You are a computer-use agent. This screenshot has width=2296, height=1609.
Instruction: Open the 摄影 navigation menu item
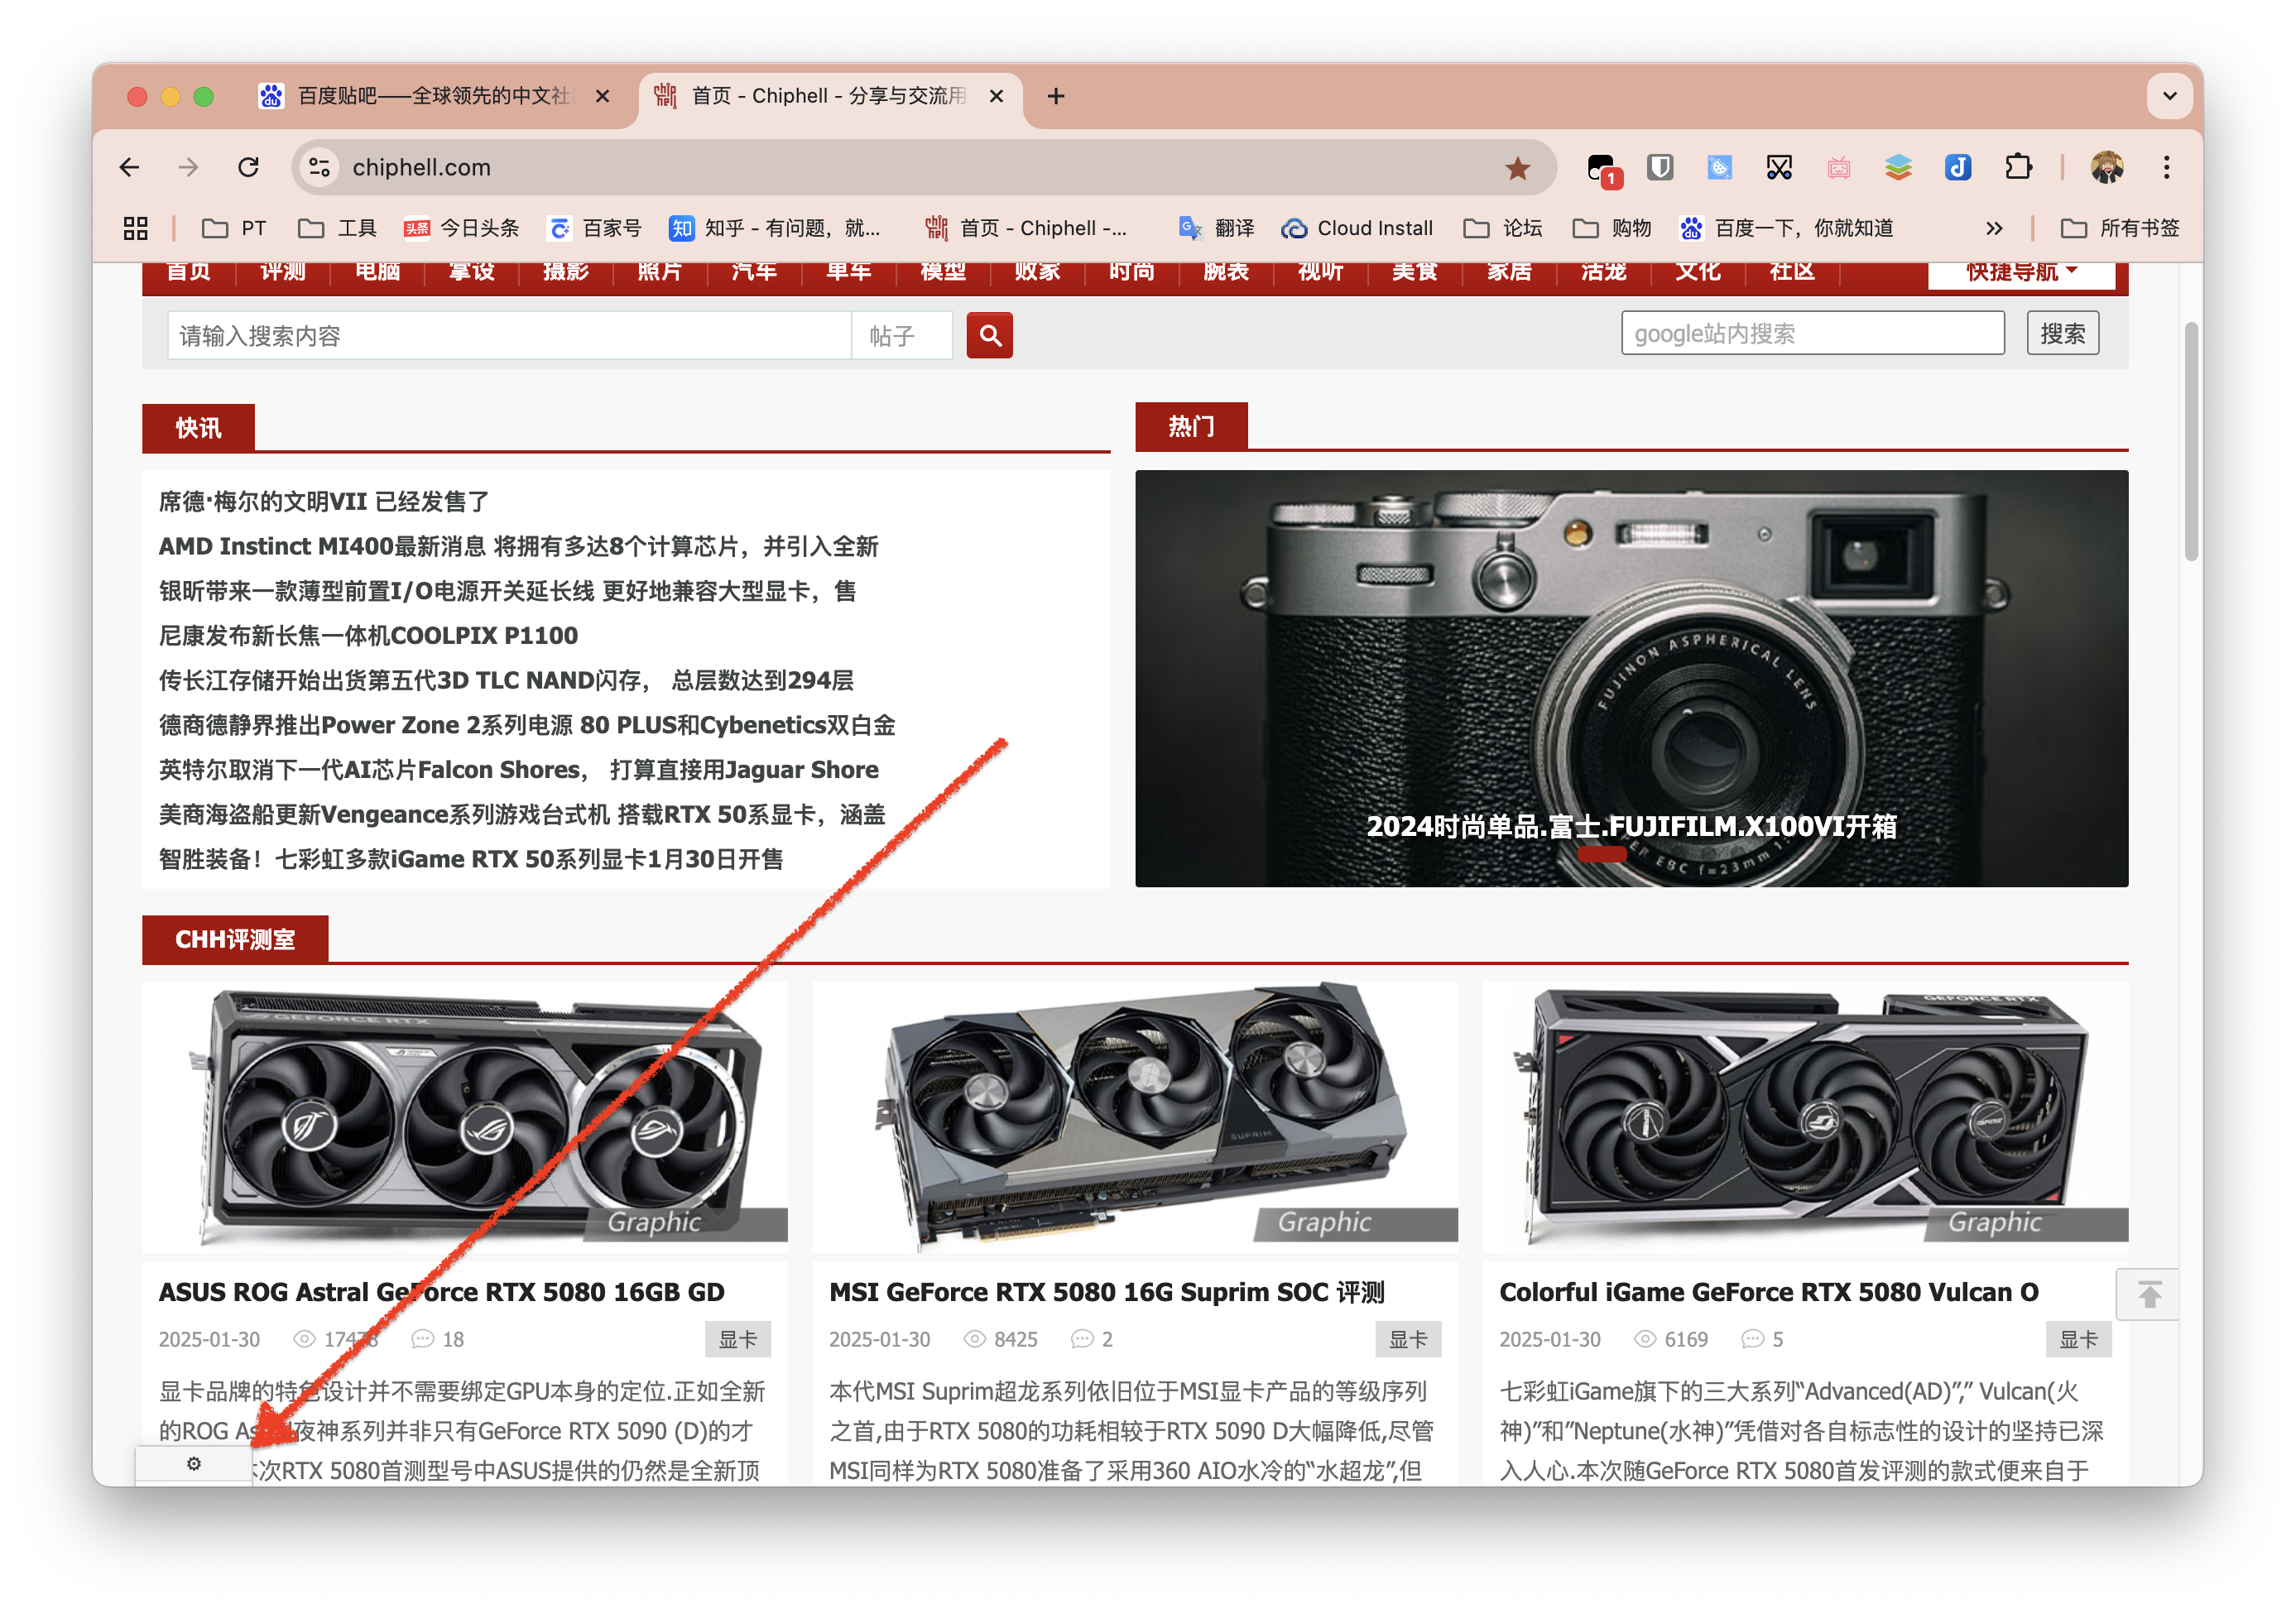pos(566,273)
